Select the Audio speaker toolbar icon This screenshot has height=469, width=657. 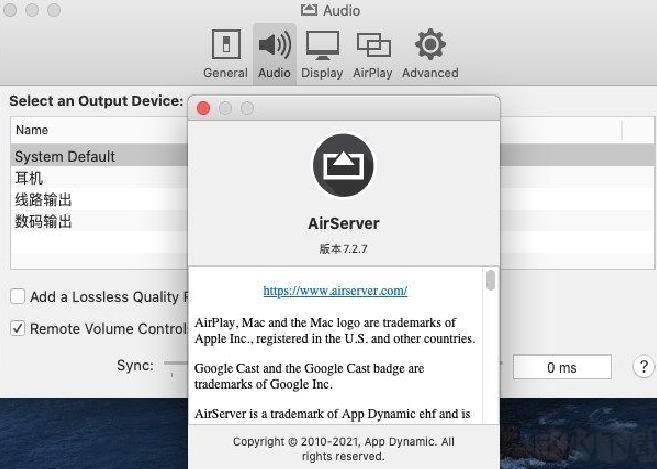coord(274,54)
